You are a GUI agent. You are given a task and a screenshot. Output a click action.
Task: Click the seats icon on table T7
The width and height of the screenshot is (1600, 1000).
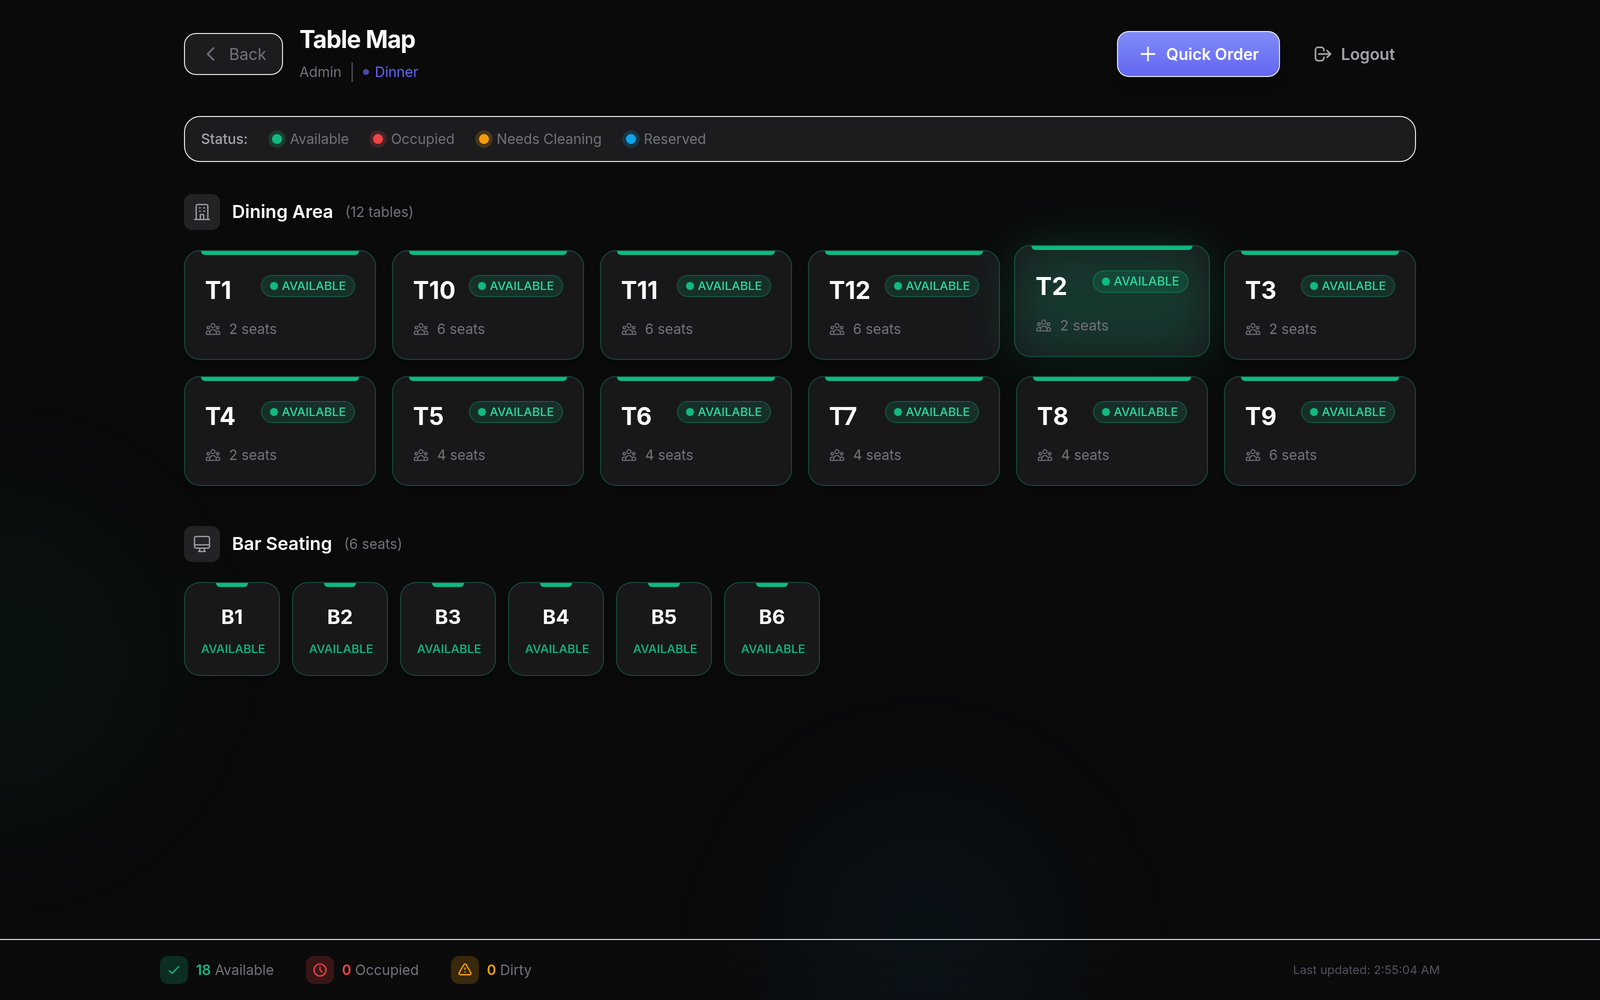[x=837, y=455]
